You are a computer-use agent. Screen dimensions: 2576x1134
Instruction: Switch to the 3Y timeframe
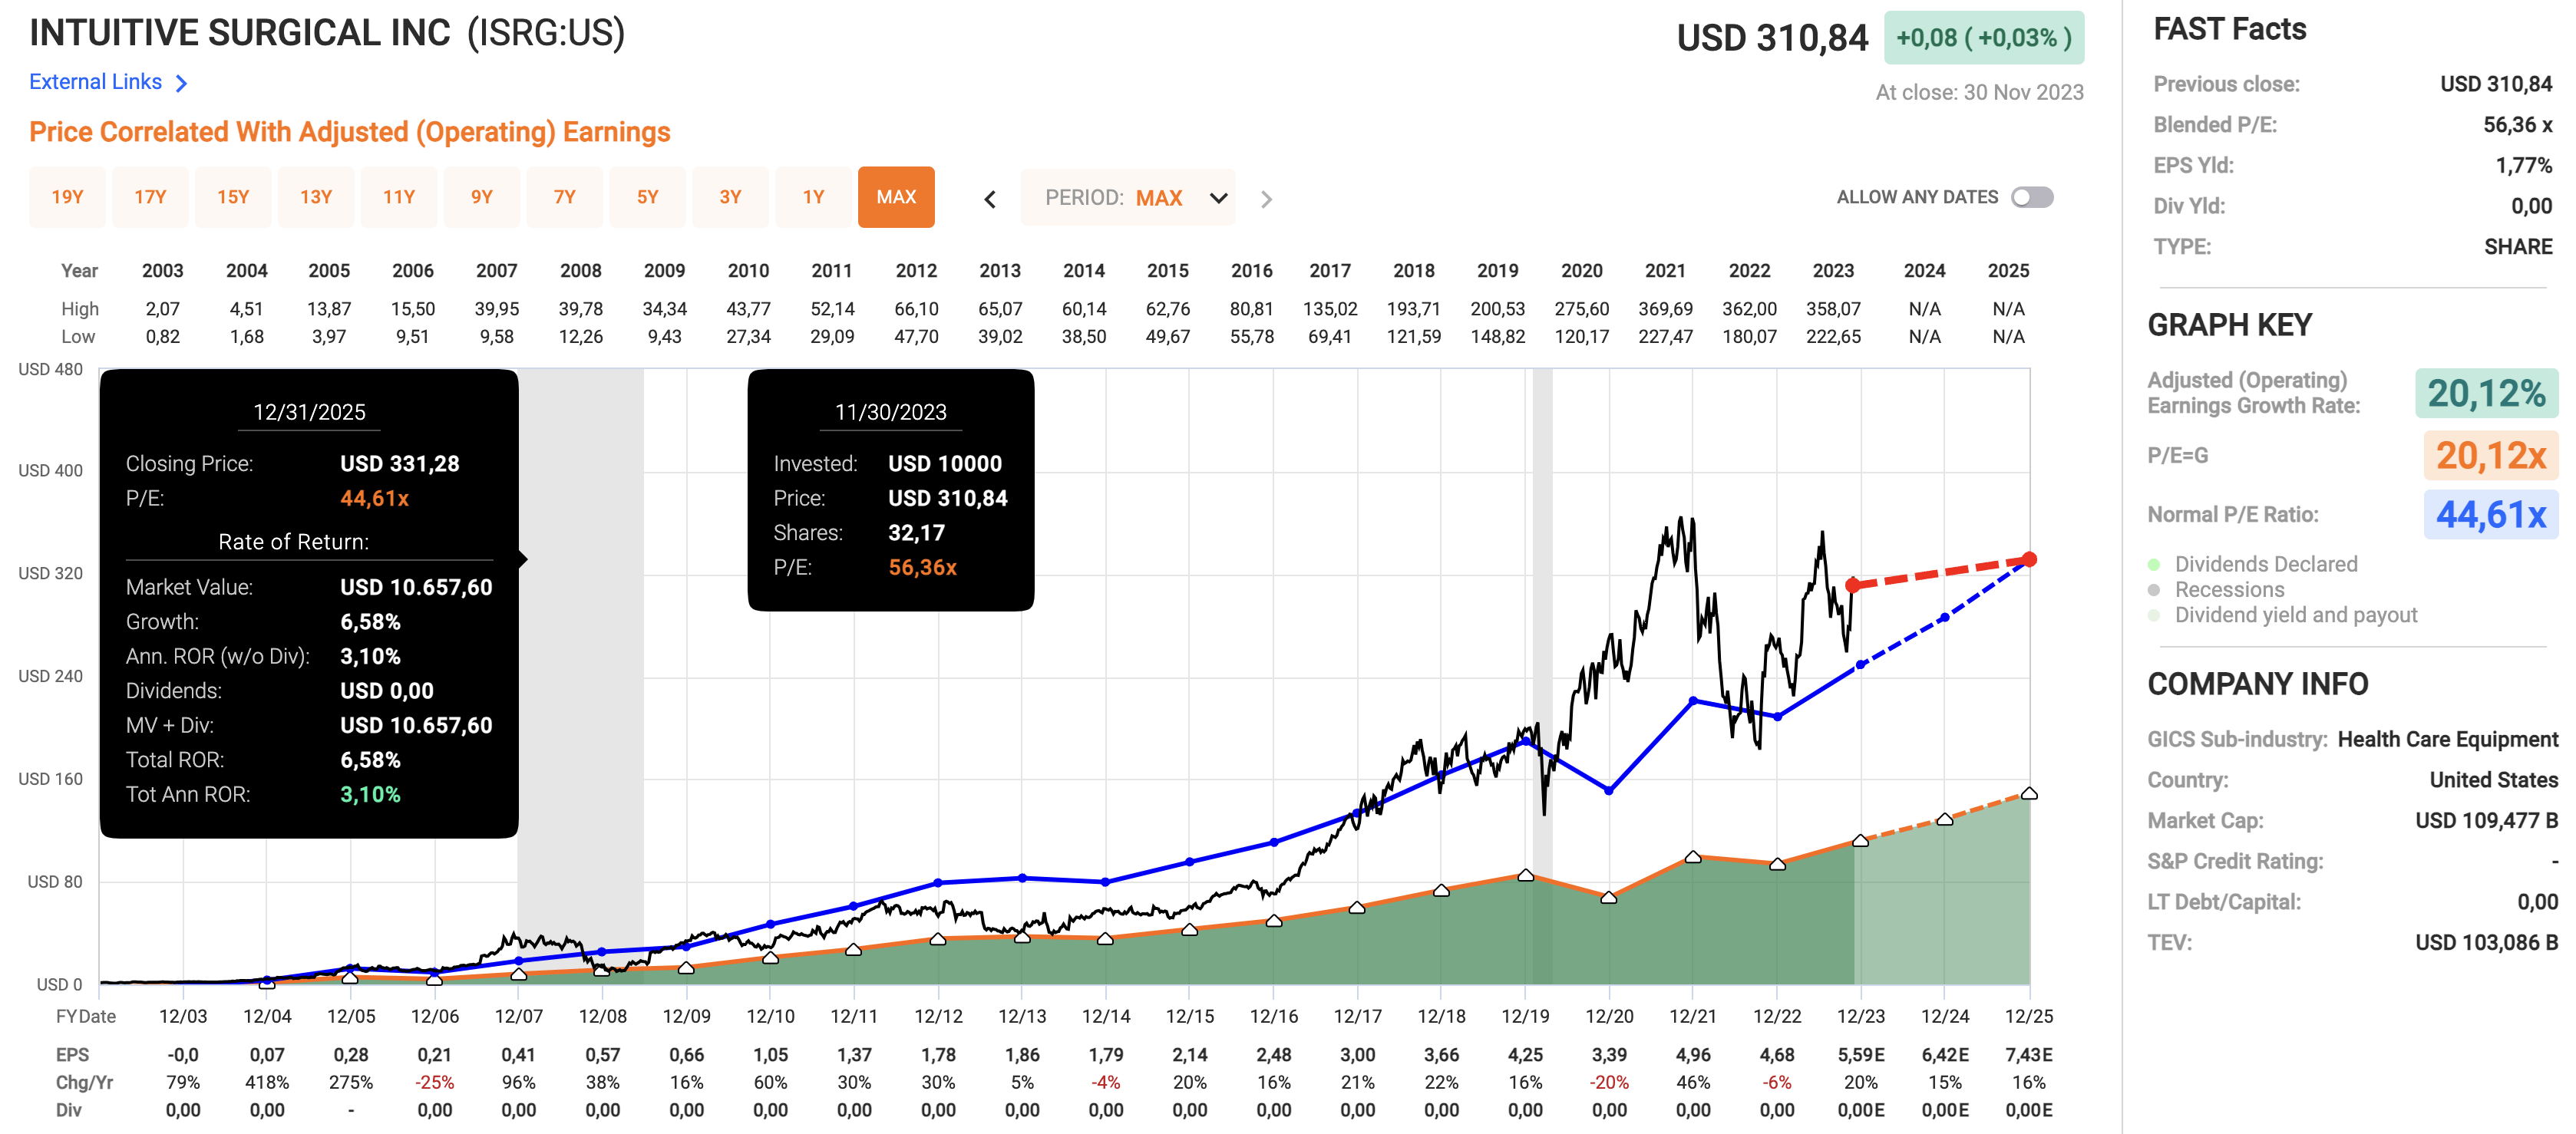[730, 197]
